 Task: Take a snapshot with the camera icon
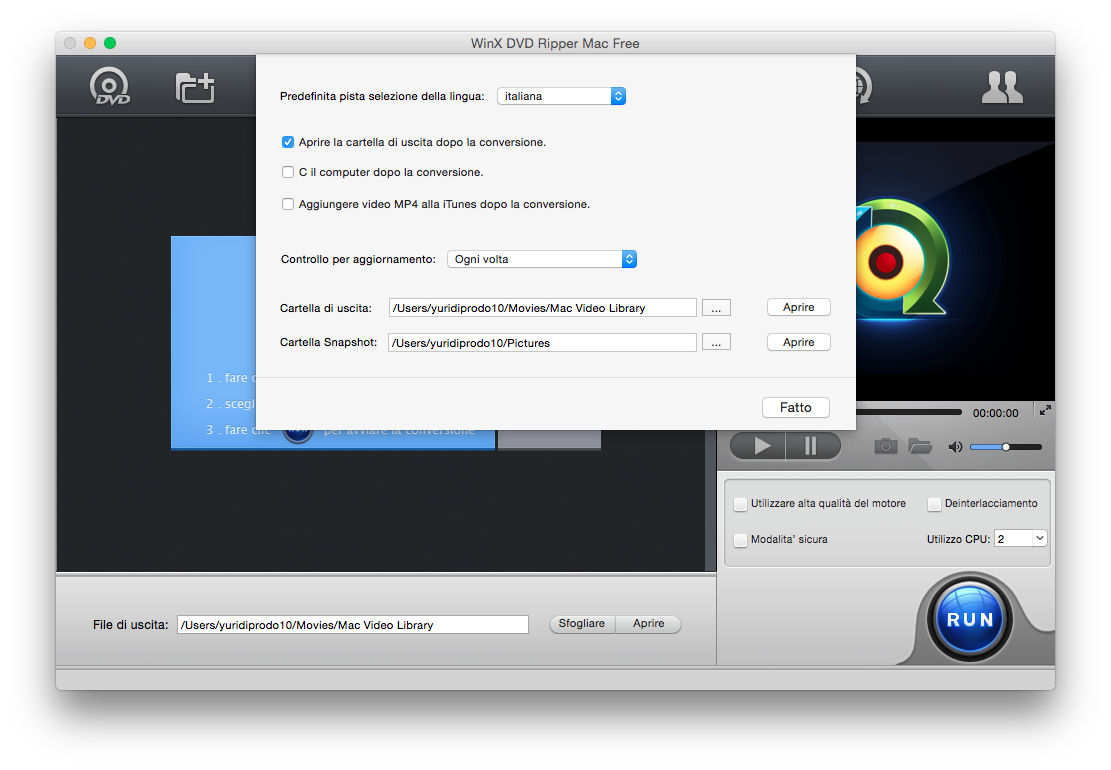[885, 446]
